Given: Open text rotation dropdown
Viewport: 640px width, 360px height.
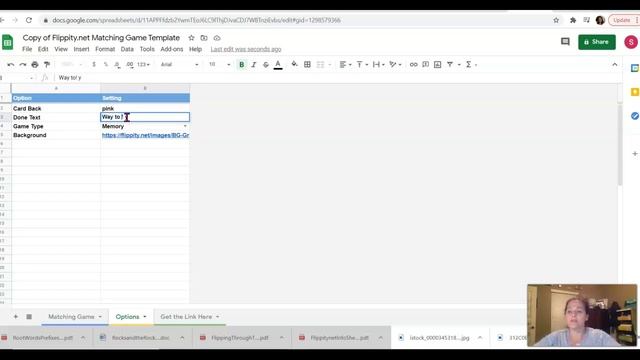Looking at the screenshot, I should [x=395, y=64].
